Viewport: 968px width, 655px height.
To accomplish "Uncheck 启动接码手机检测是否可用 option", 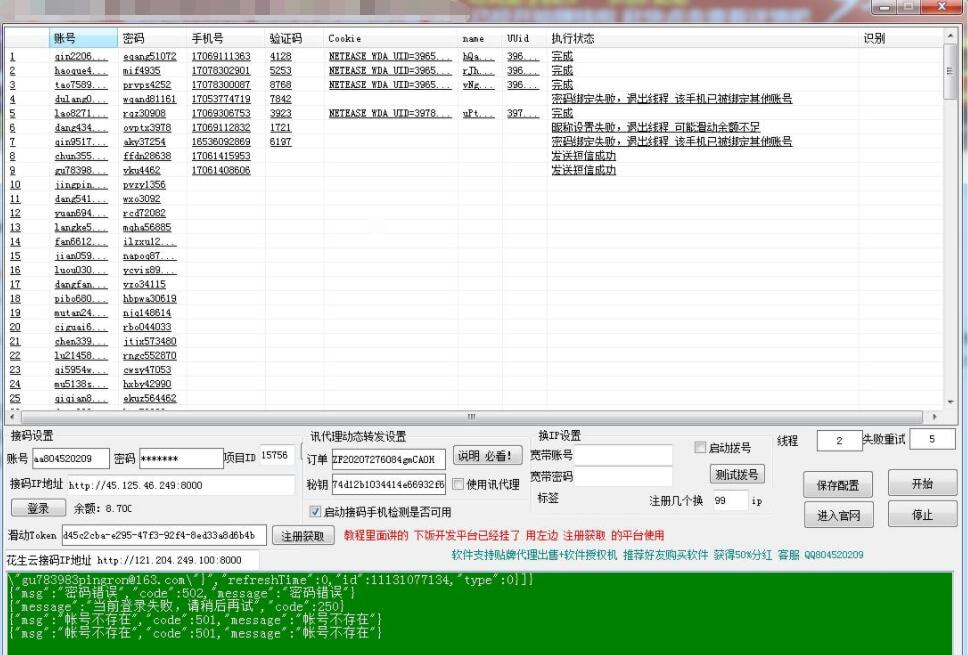I will coord(315,512).
